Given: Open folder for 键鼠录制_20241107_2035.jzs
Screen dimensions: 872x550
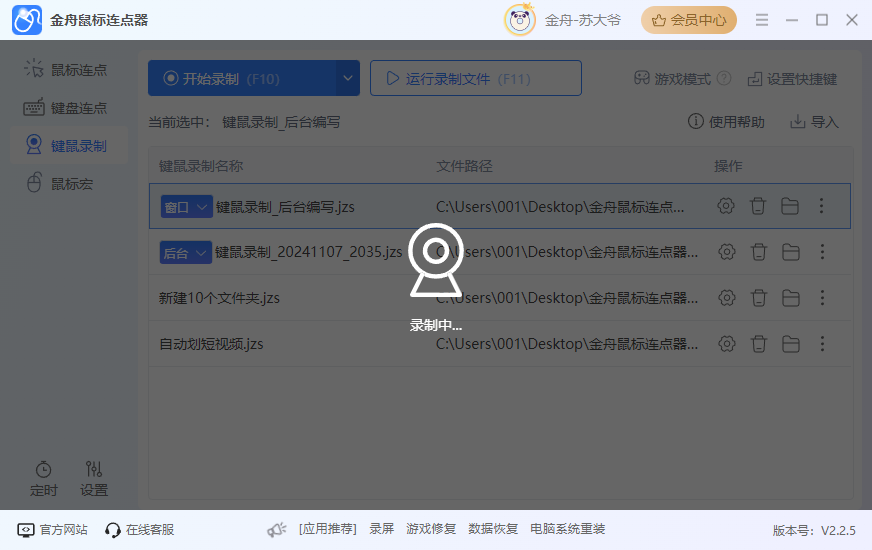Looking at the screenshot, I should [x=791, y=252].
